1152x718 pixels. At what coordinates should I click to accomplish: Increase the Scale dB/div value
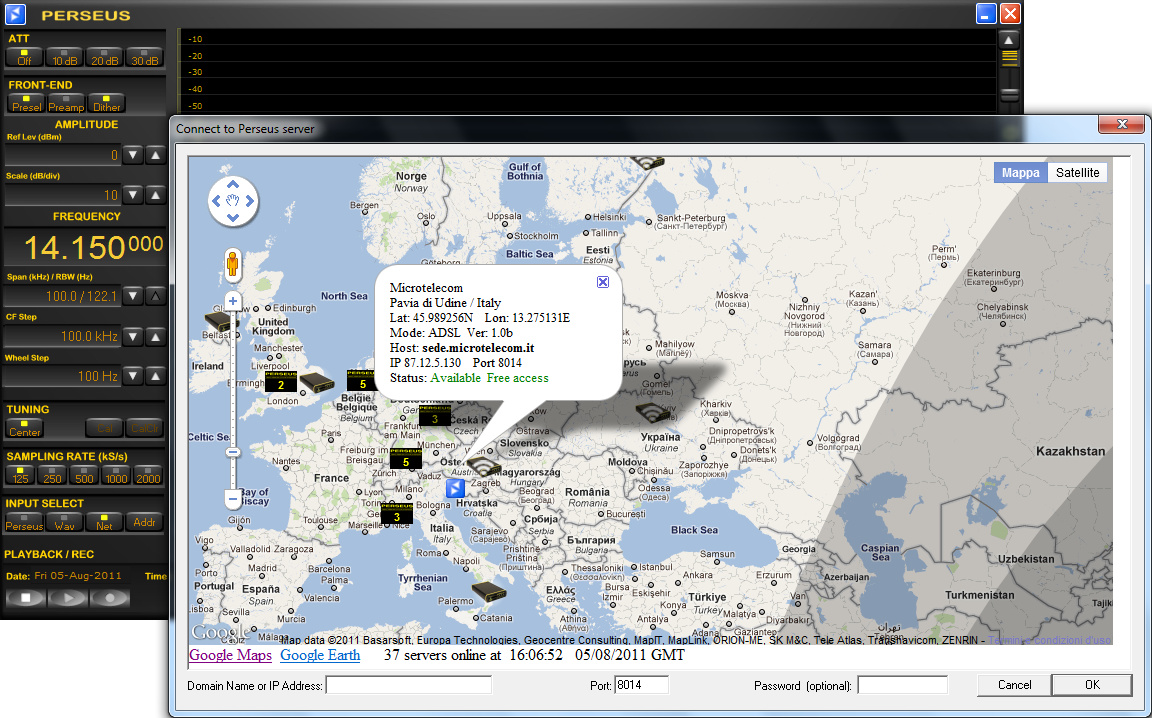pyautogui.click(x=155, y=195)
